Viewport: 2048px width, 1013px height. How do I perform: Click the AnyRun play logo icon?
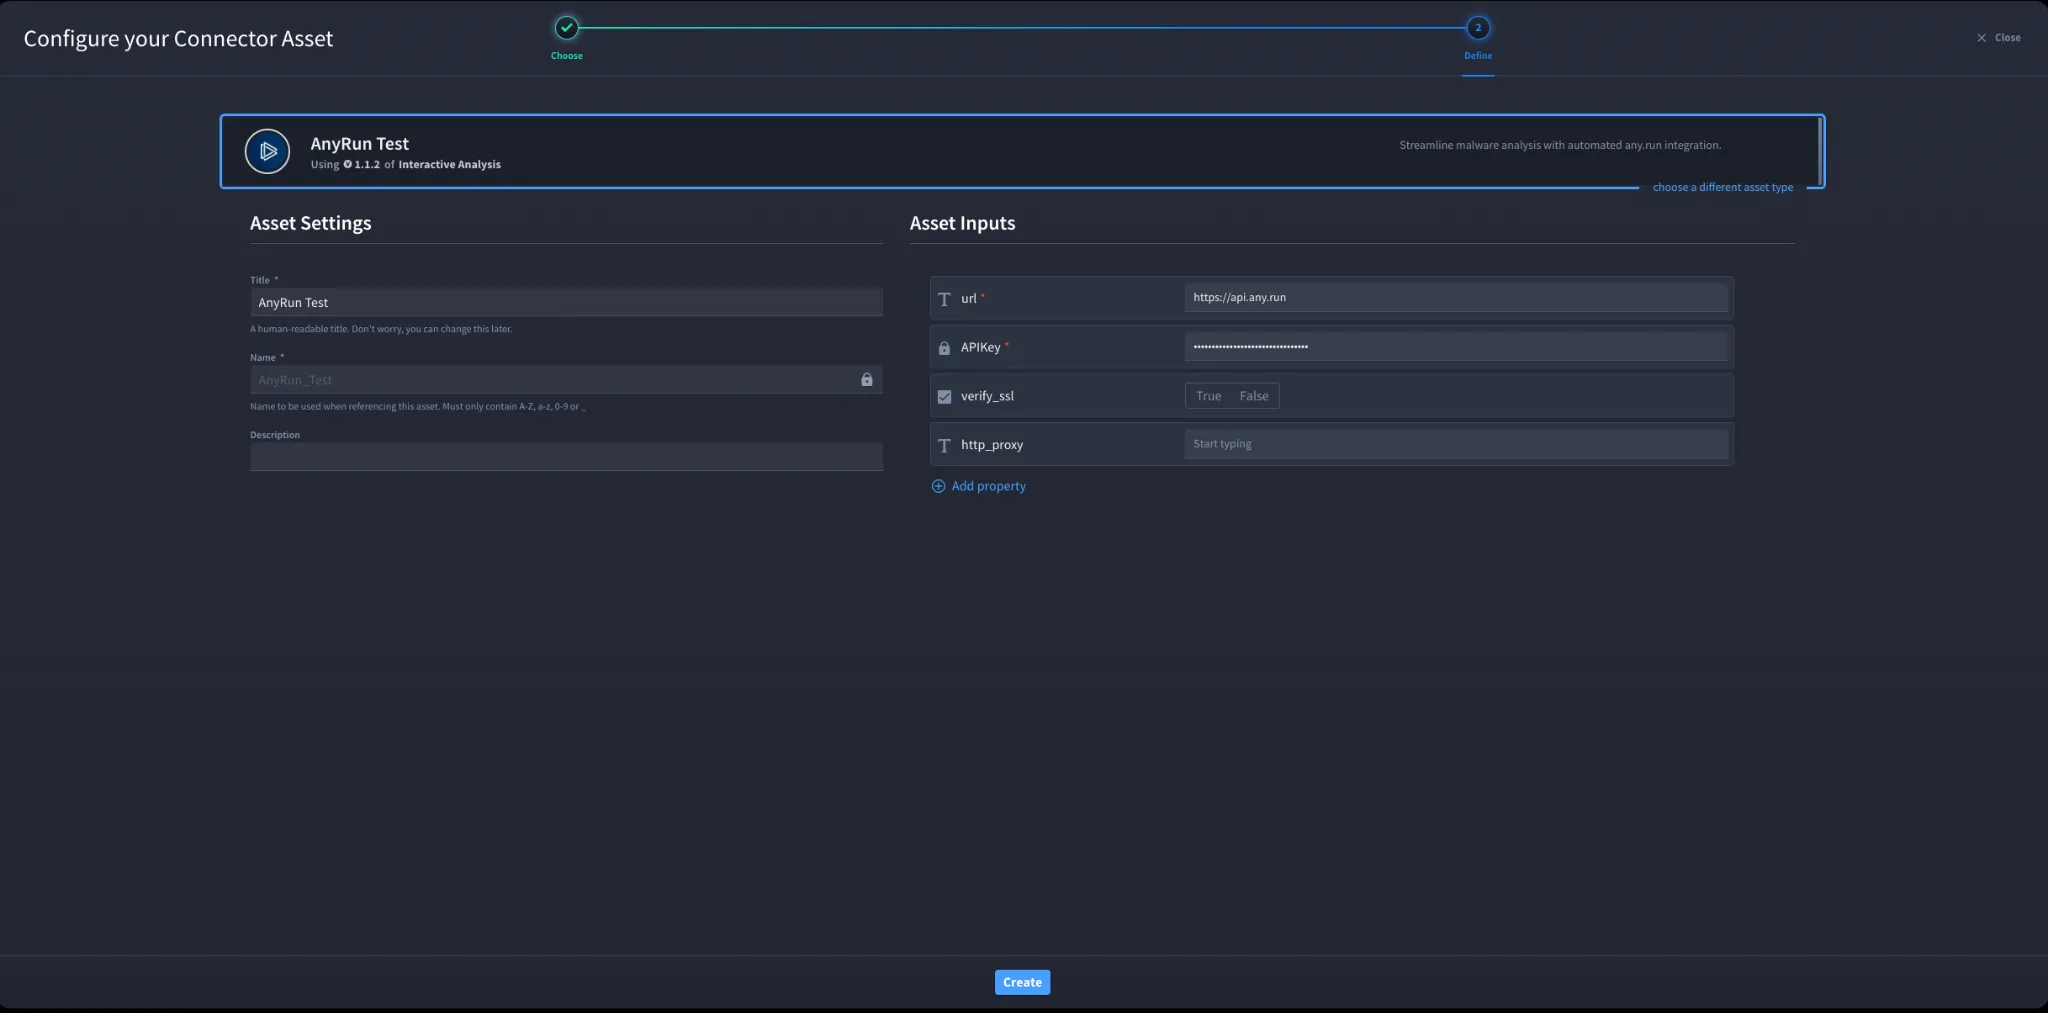pyautogui.click(x=267, y=152)
